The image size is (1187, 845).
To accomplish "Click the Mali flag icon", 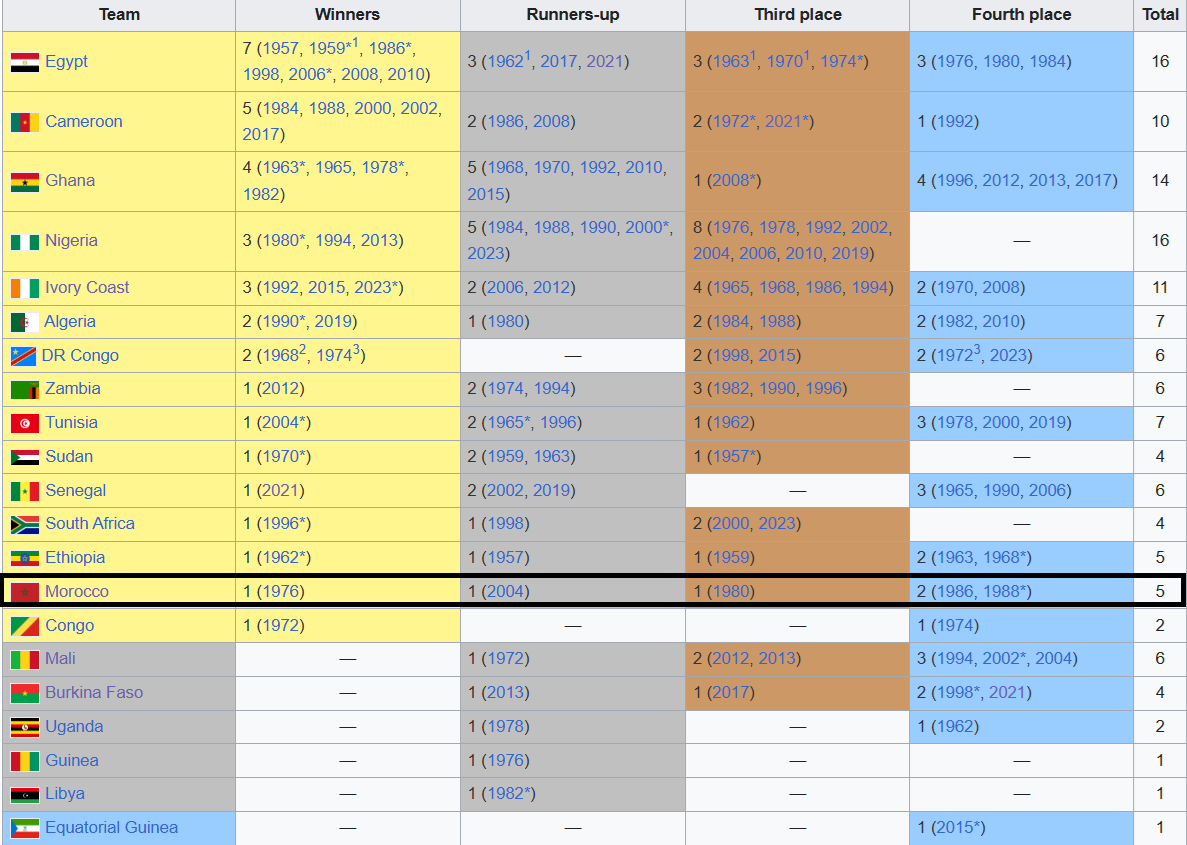I will pyautogui.click(x=25, y=659).
